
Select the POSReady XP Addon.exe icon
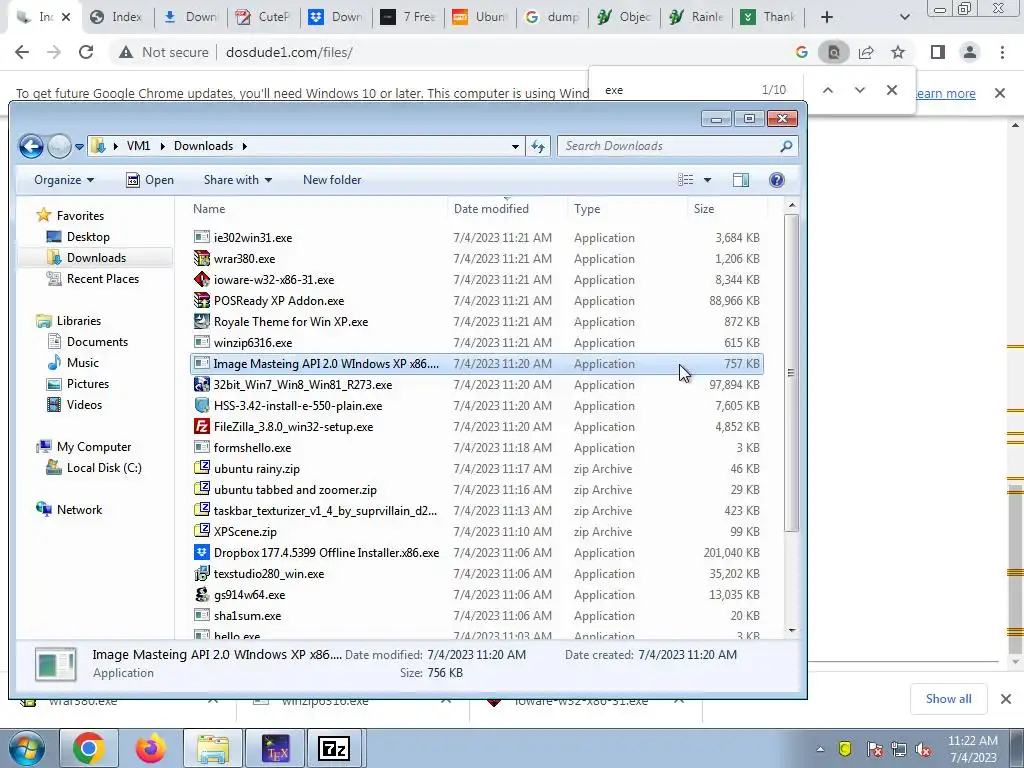202,300
